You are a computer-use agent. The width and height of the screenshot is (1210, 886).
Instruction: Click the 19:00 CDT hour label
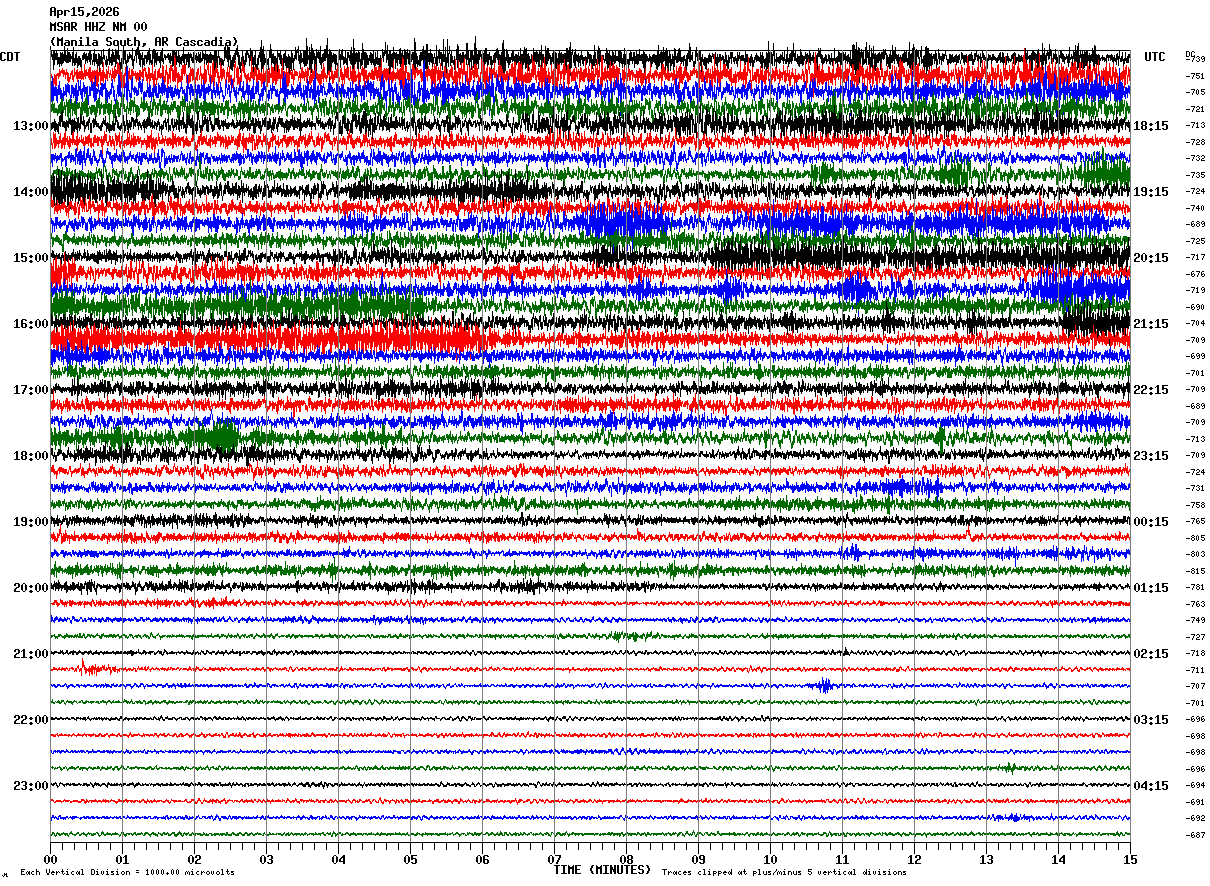point(31,522)
